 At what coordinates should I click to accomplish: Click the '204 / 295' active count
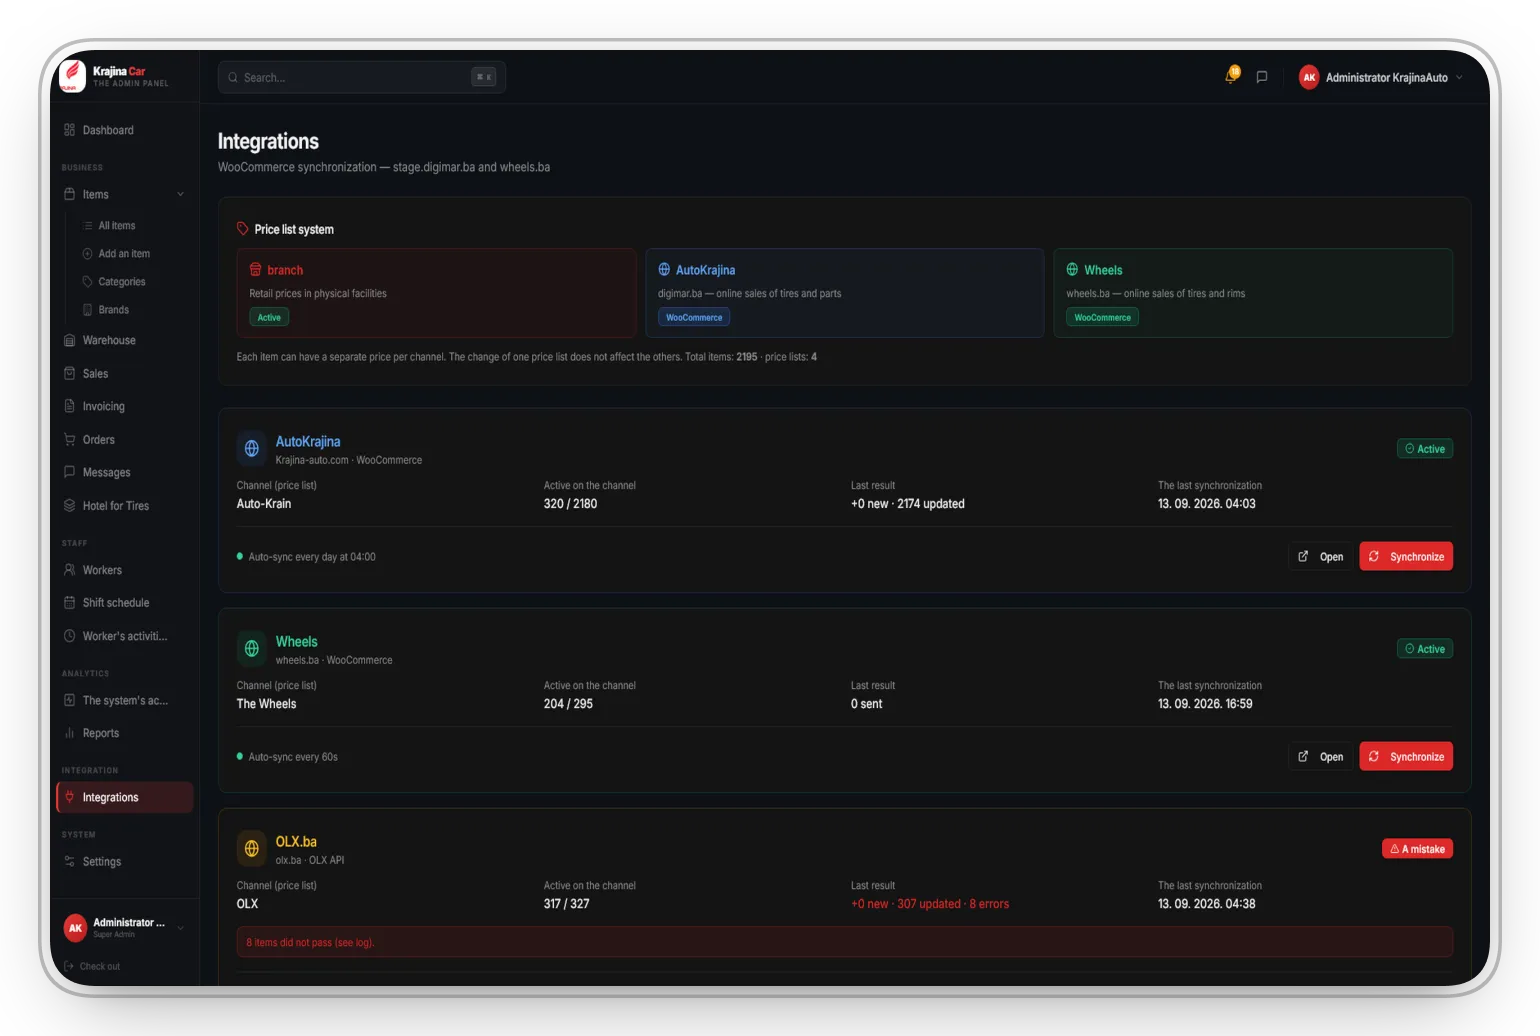click(568, 704)
